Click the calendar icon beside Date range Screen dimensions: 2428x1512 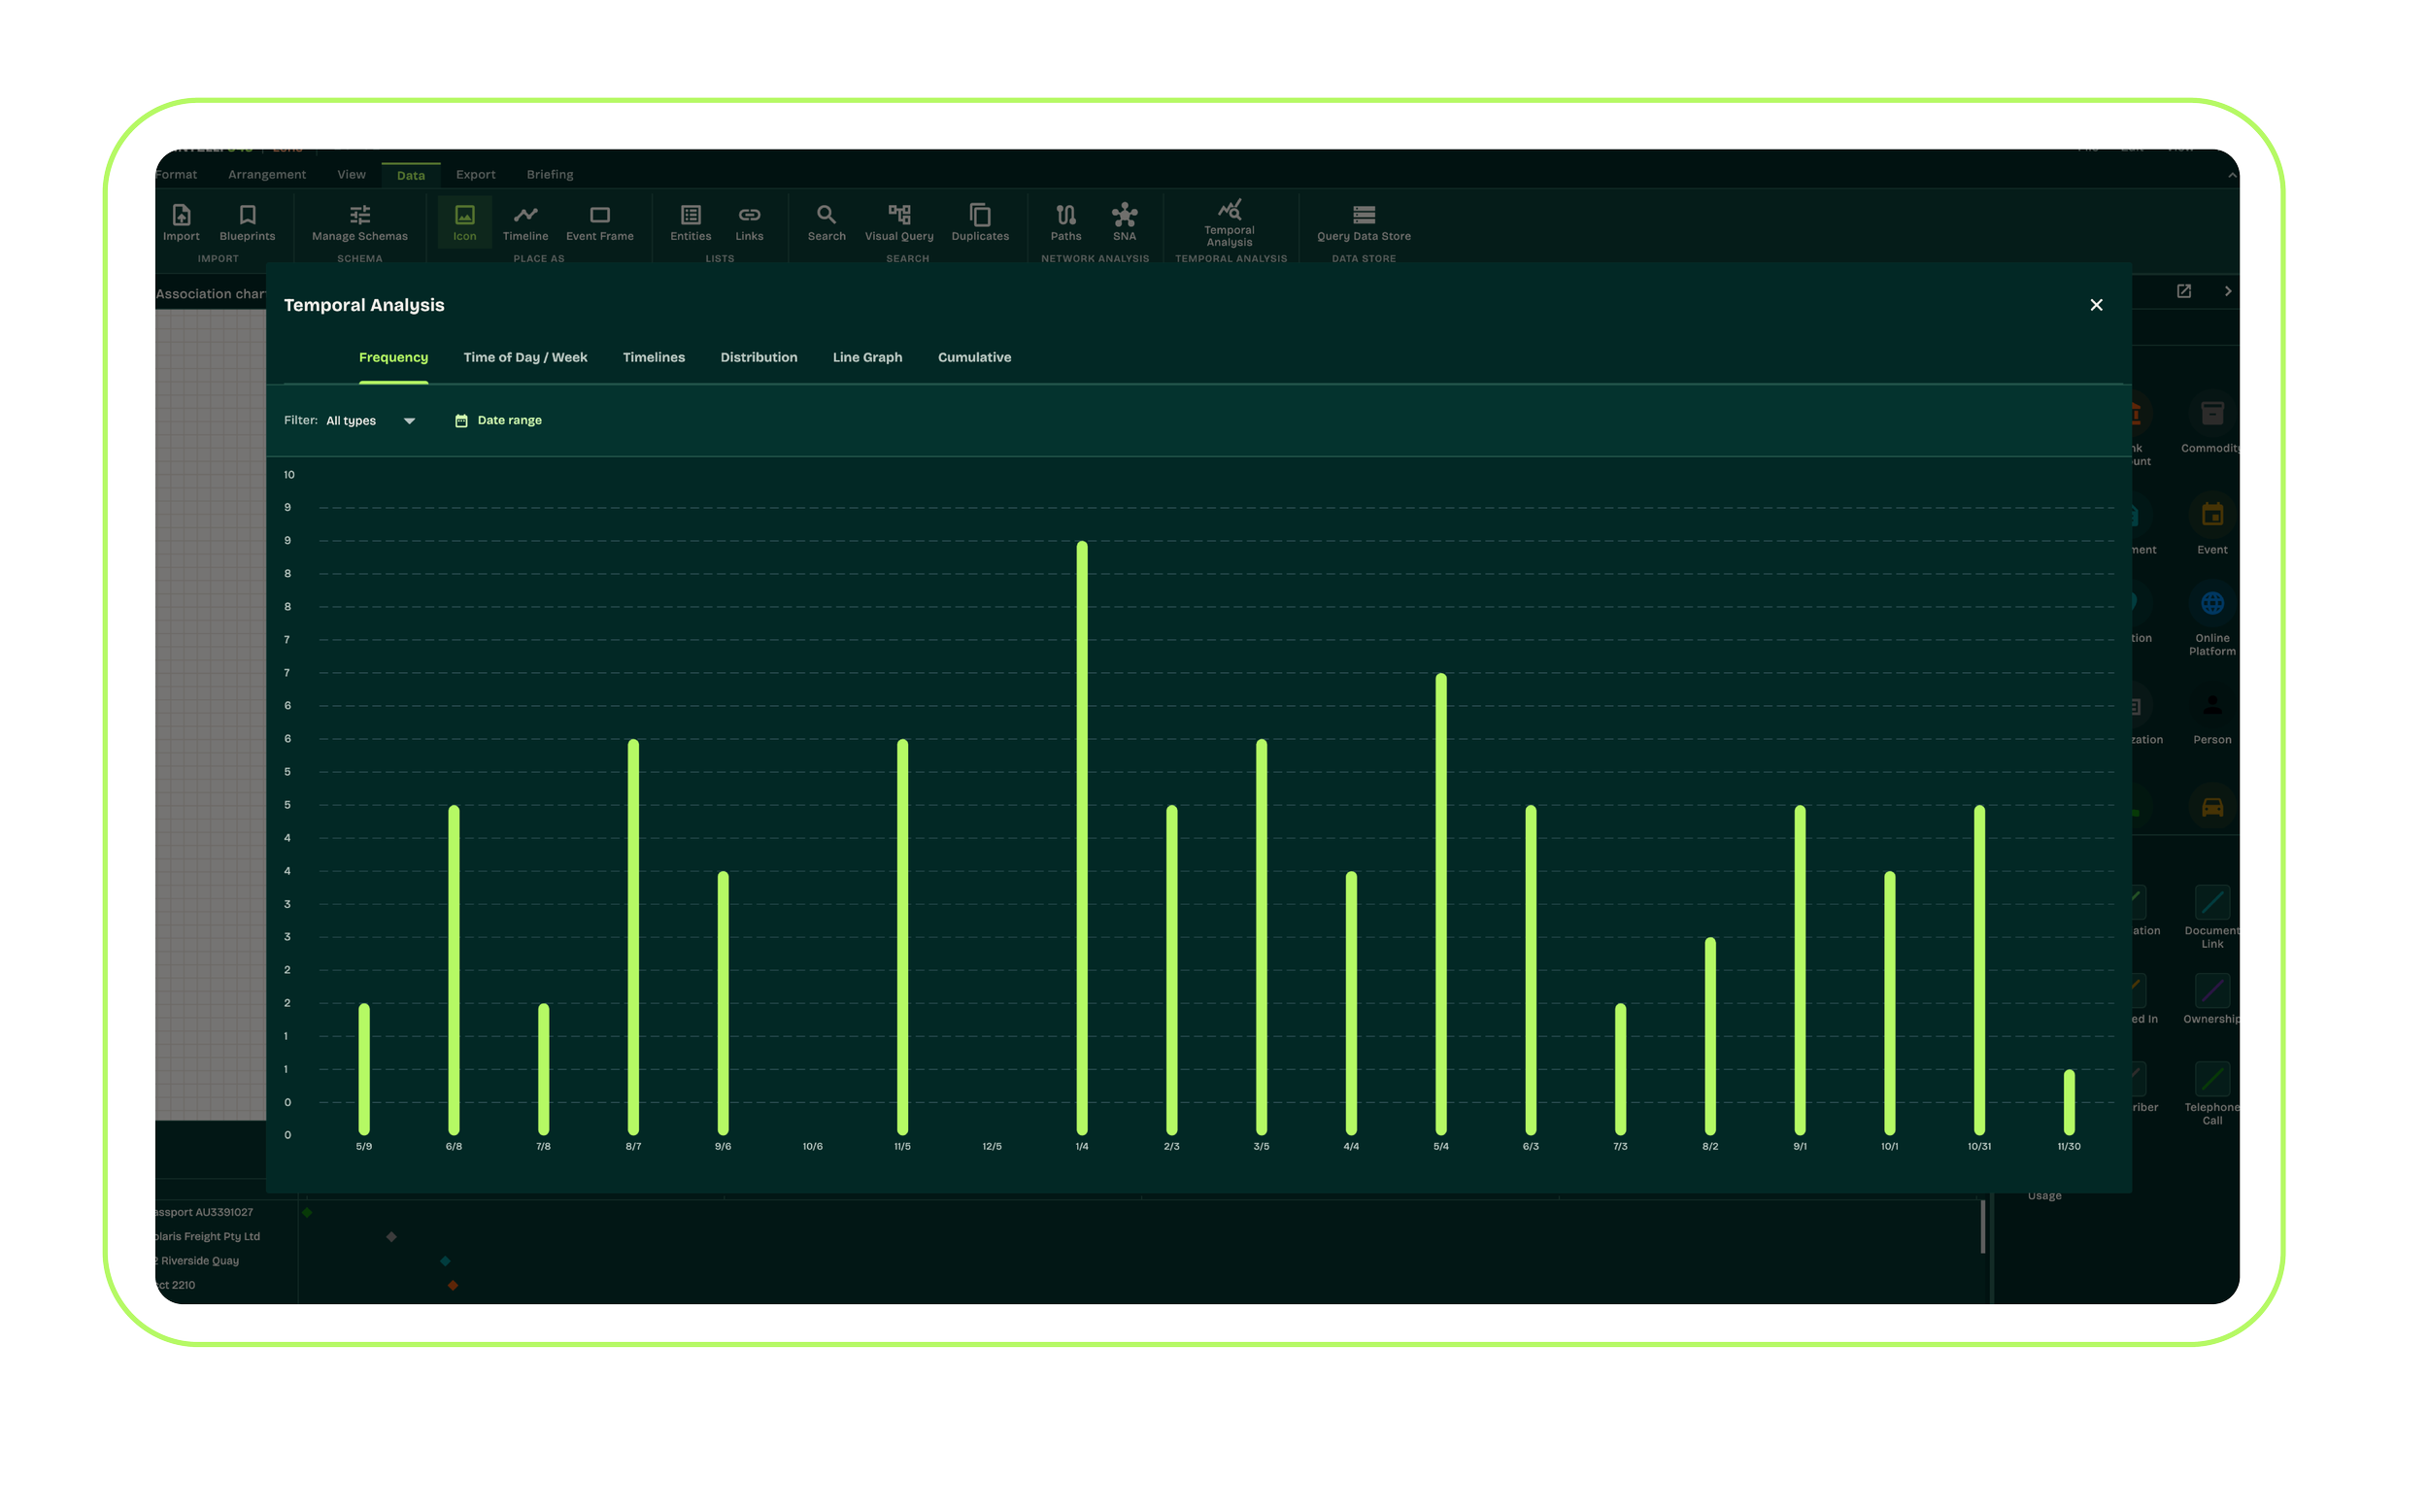pos(461,421)
